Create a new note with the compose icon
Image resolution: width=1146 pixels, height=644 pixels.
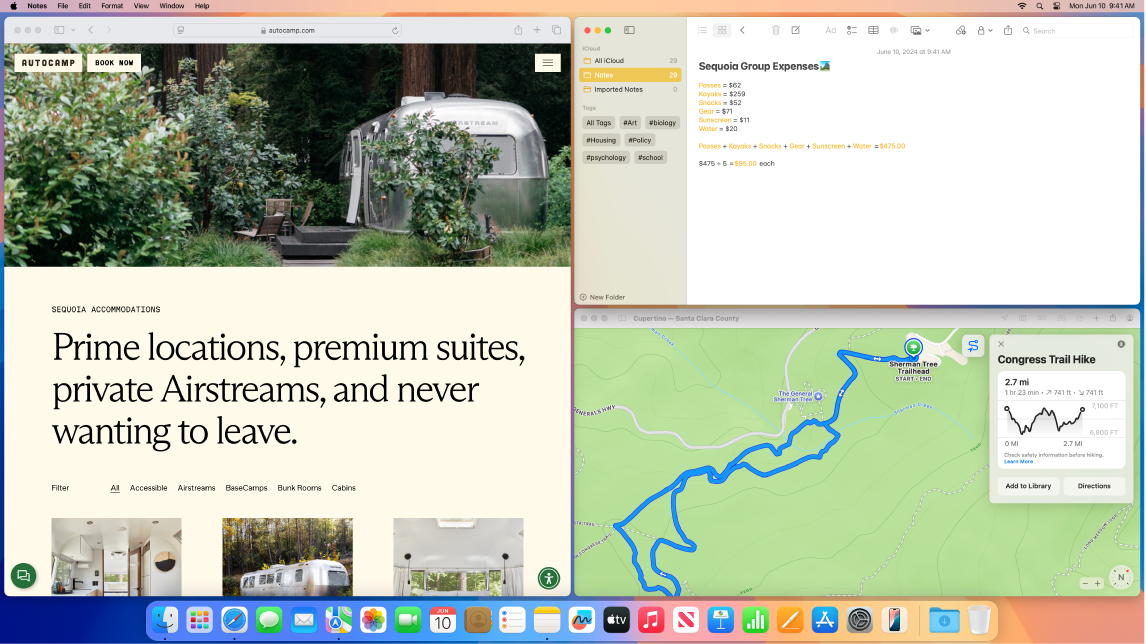click(x=796, y=30)
